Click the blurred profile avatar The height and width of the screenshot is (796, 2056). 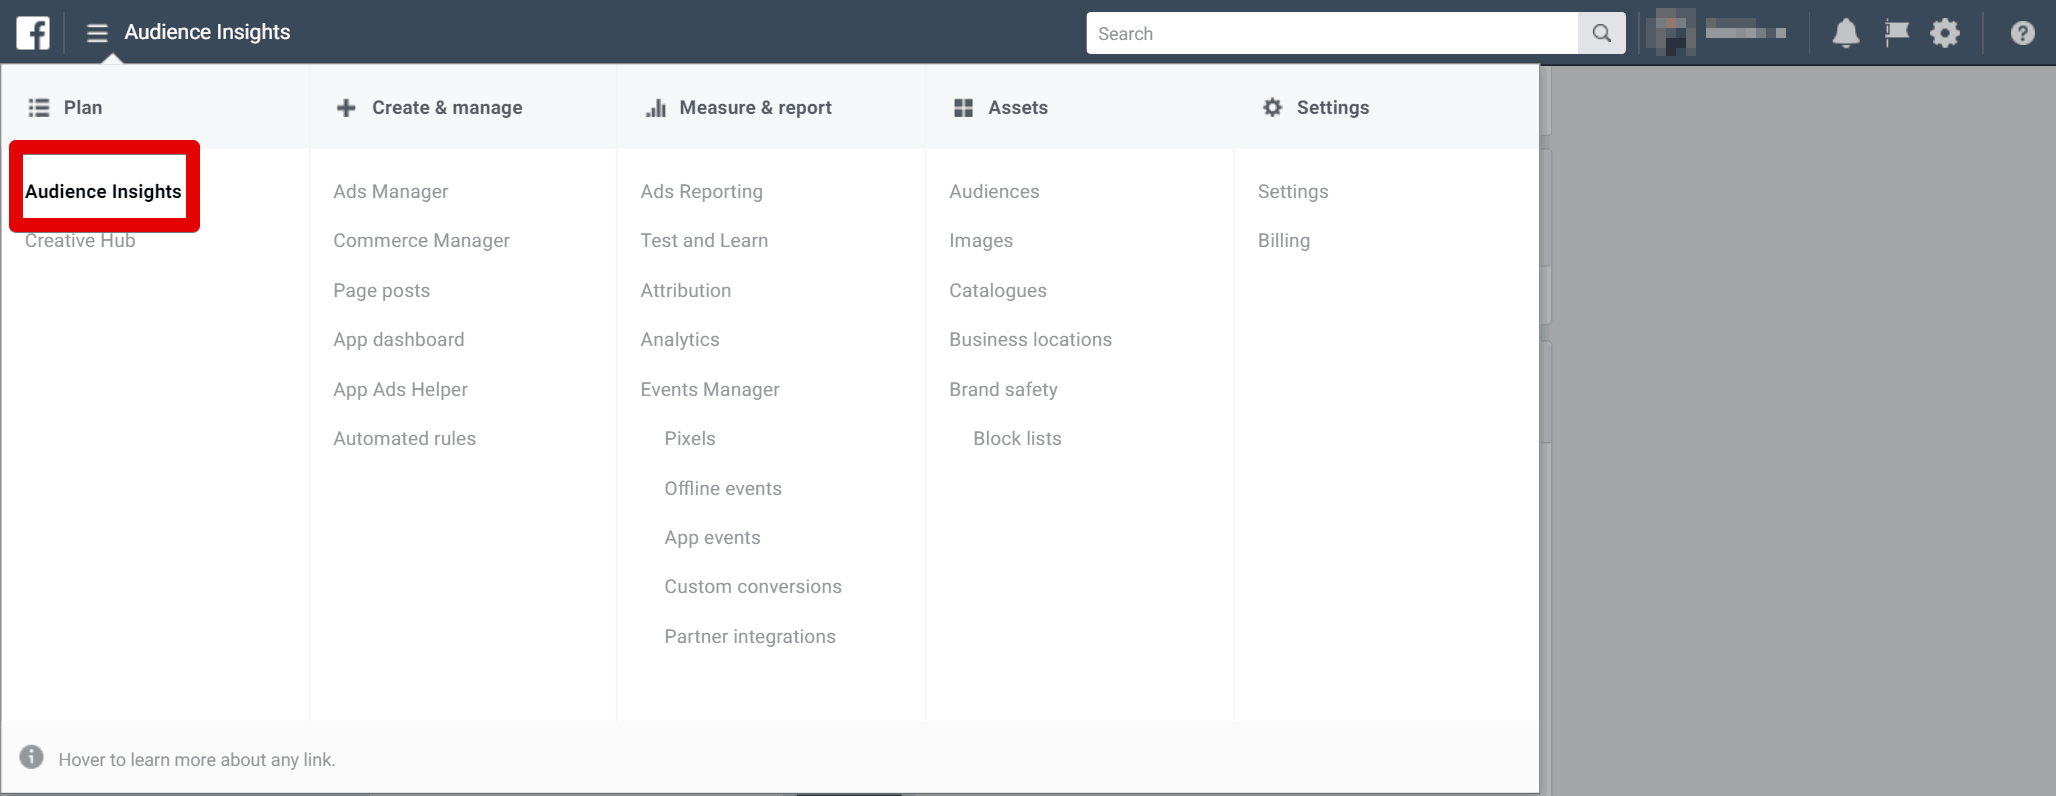click(1671, 33)
